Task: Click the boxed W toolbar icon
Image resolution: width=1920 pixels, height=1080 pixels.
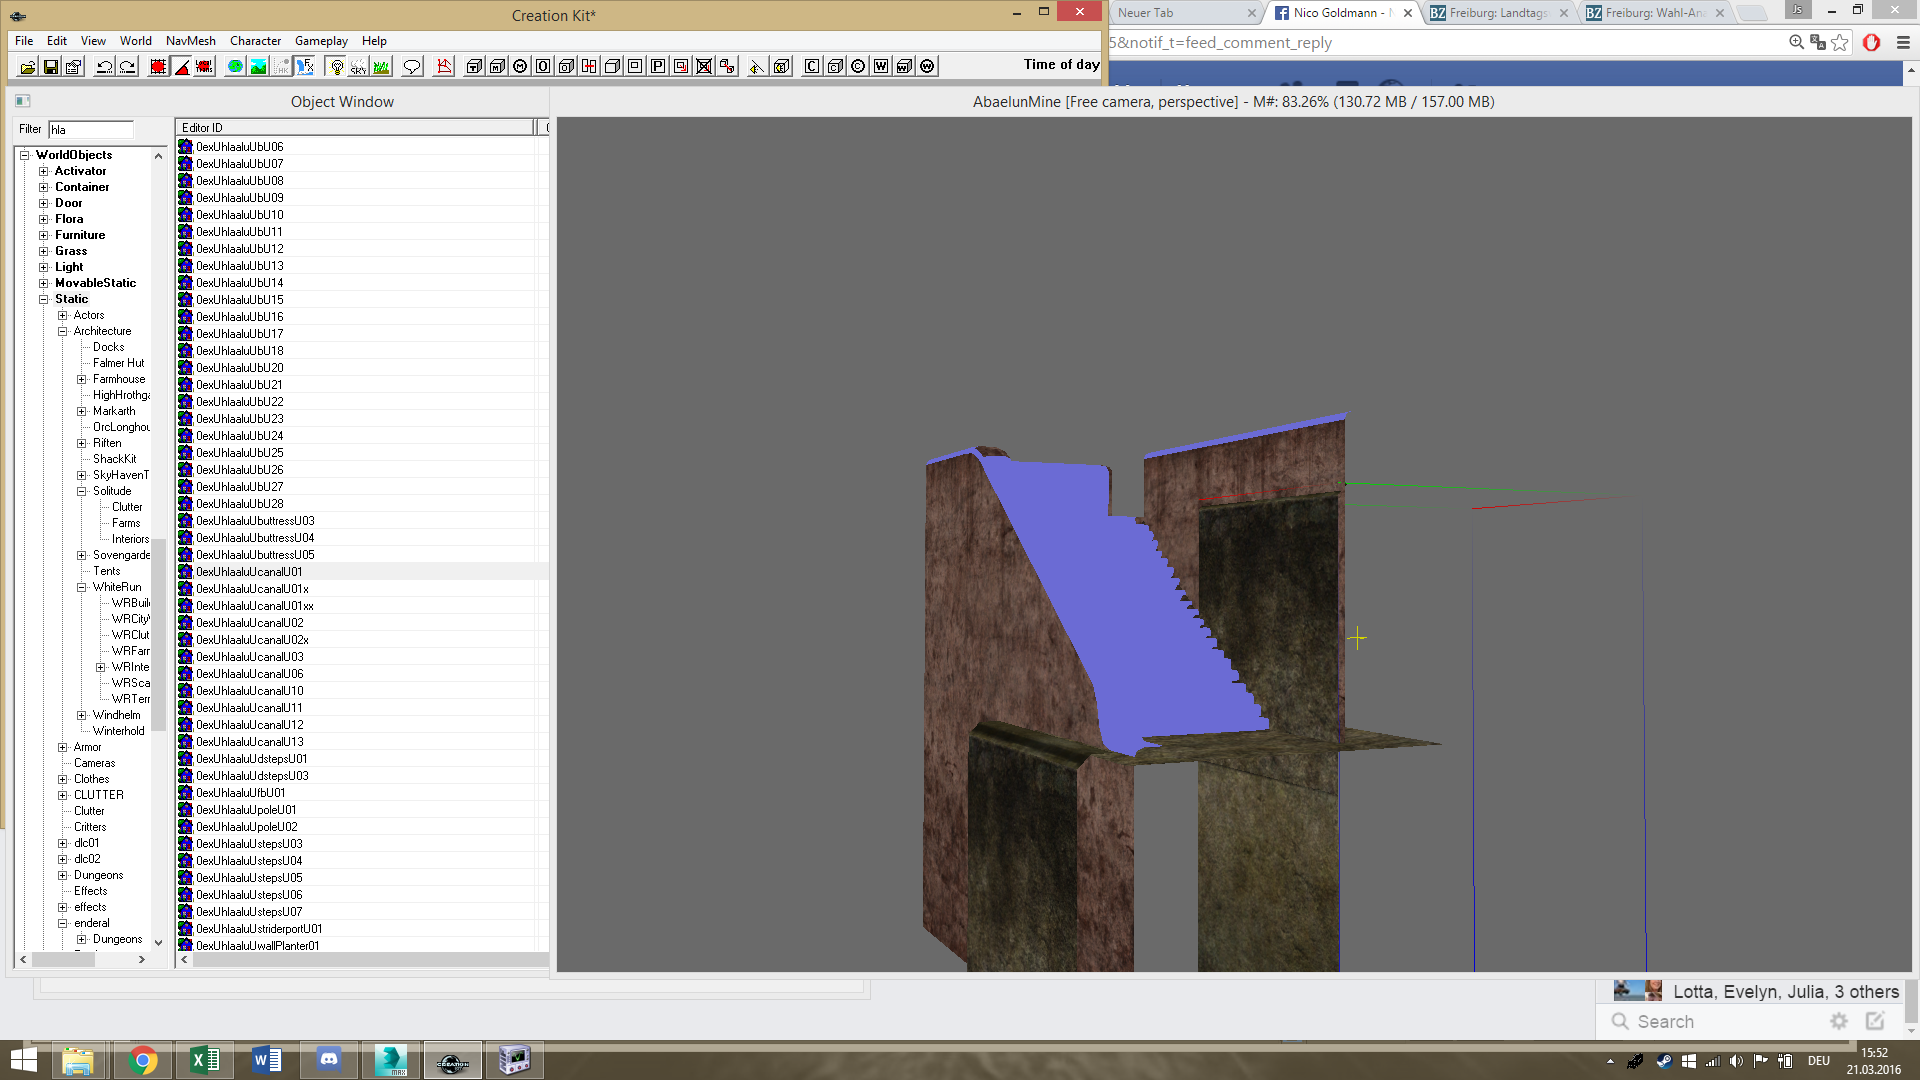Action: click(x=881, y=67)
